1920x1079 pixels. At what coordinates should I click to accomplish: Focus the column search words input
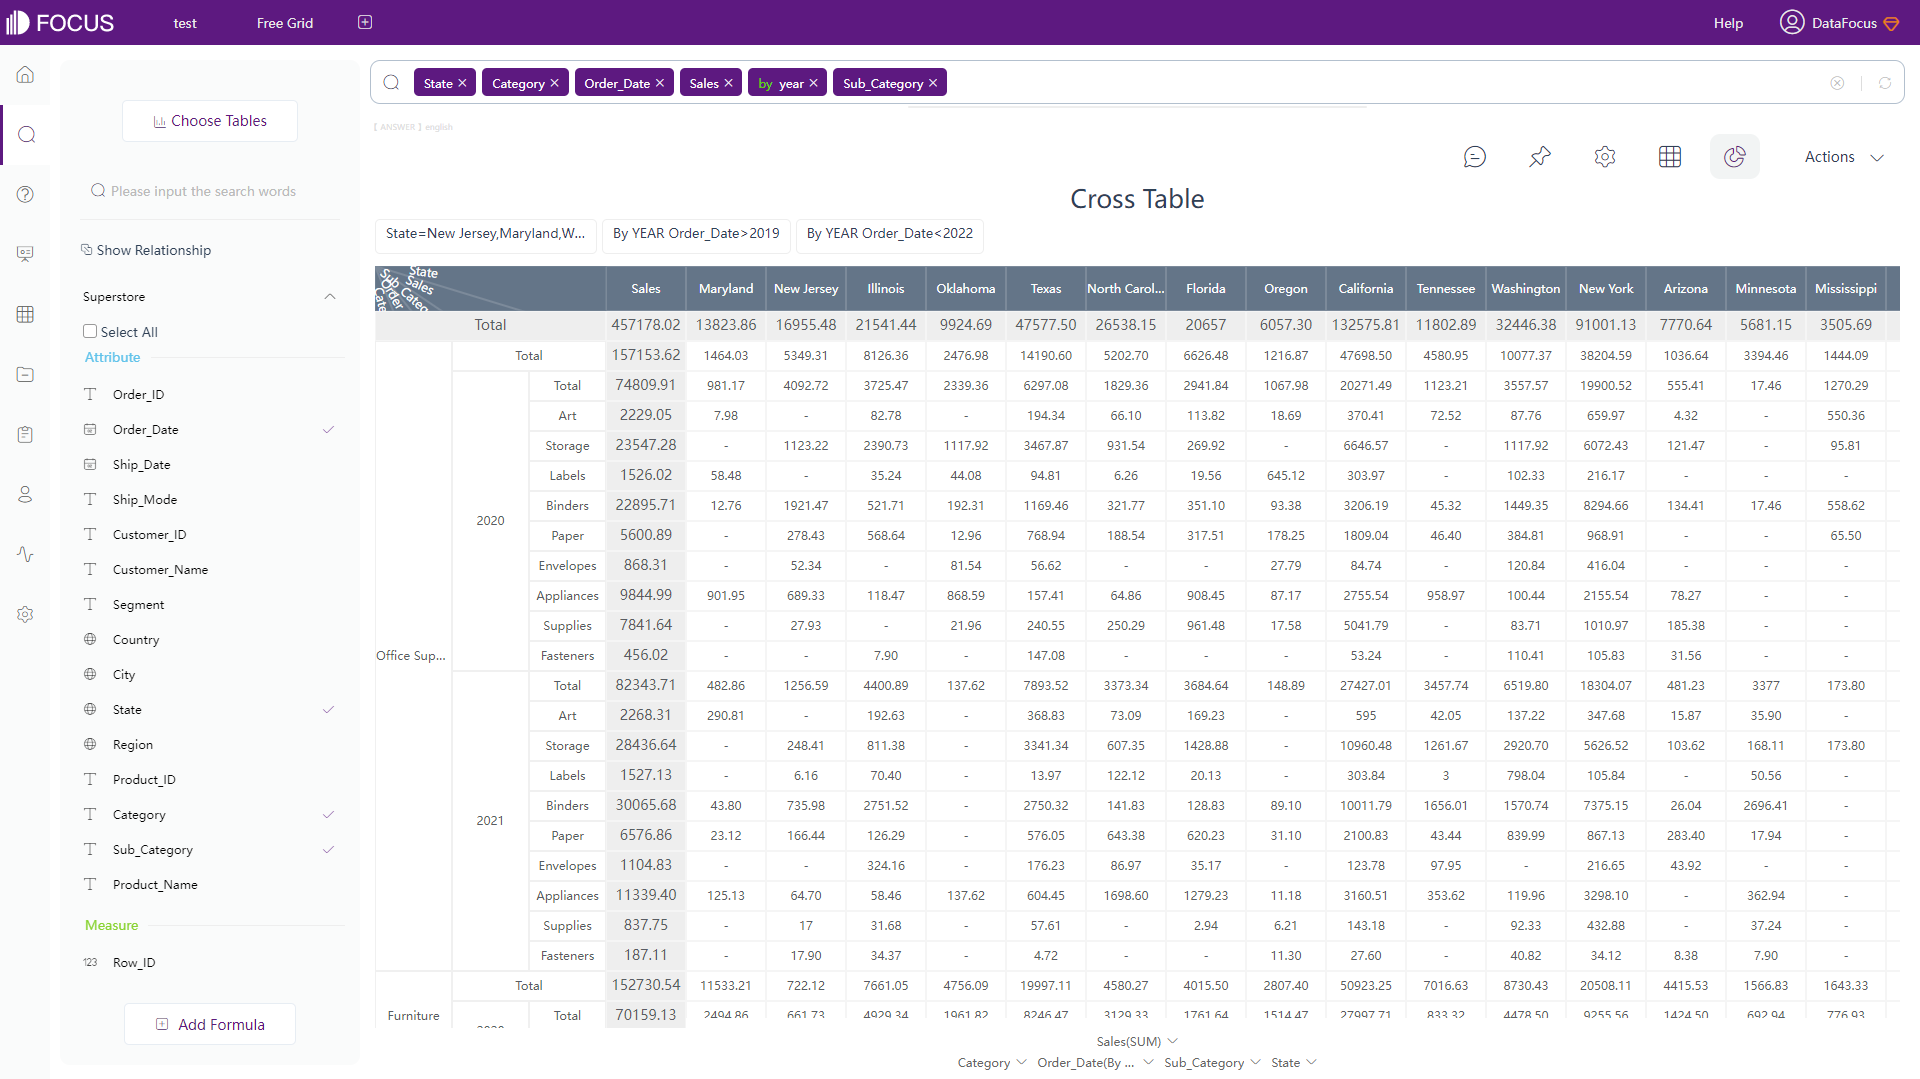pyautogui.click(x=210, y=191)
